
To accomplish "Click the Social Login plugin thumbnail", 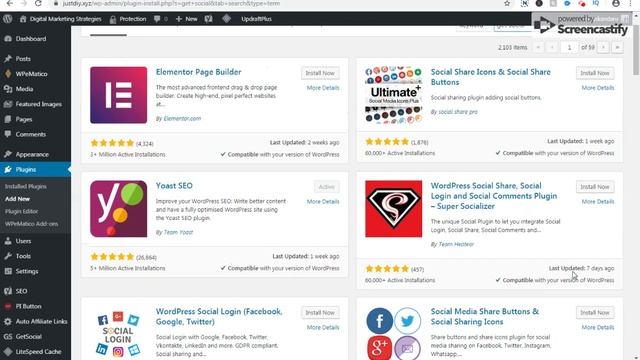I will (118, 333).
